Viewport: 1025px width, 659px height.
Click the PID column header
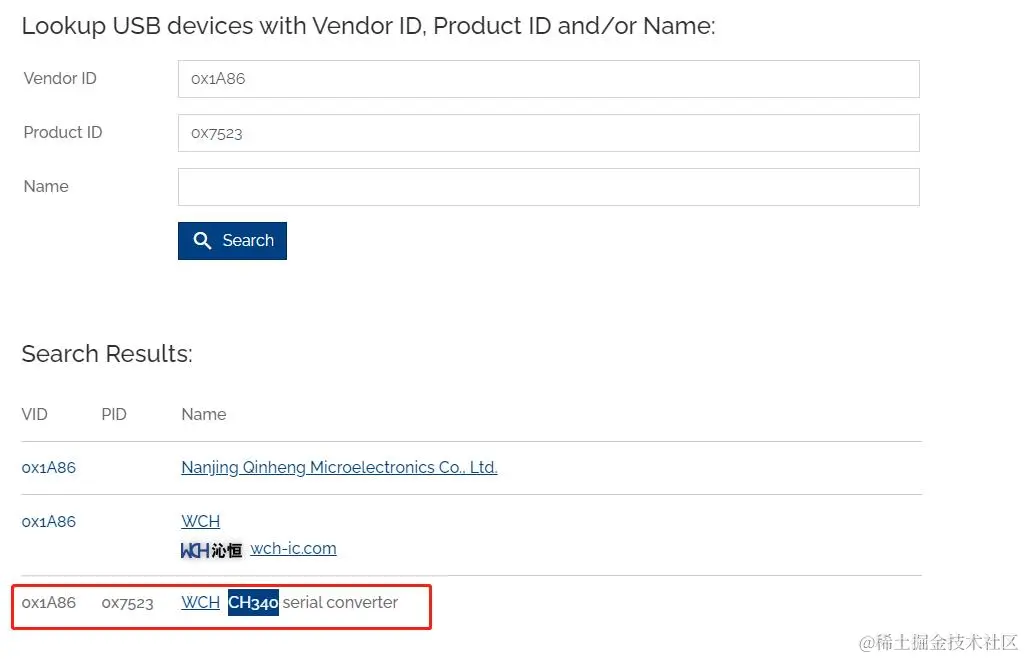point(114,414)
